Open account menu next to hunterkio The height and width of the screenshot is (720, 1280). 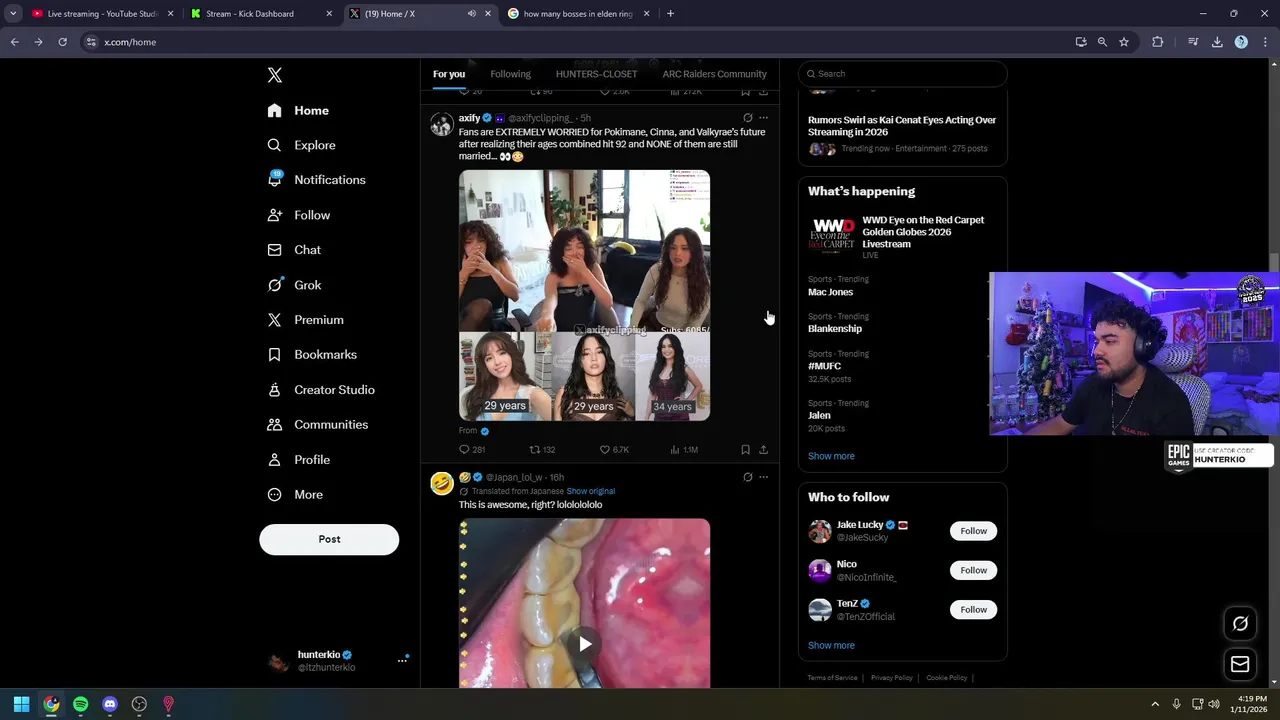402,660
